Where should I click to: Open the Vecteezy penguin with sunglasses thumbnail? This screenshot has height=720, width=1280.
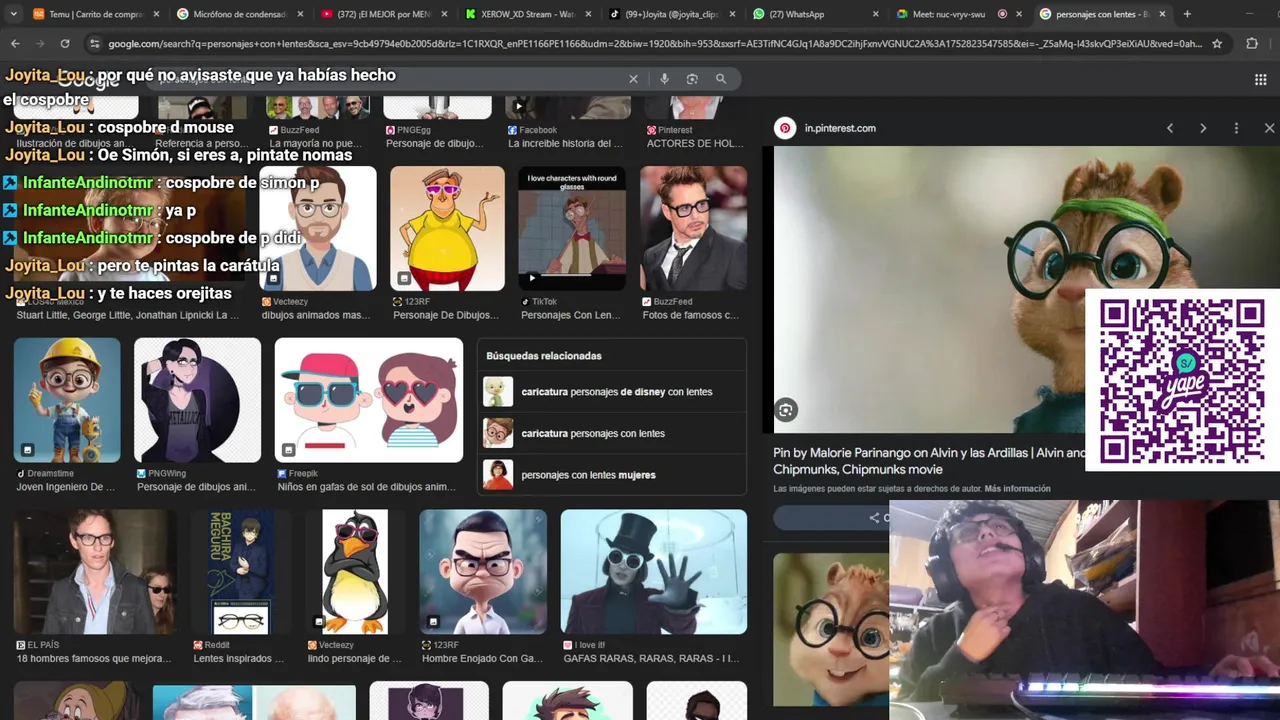(354, 572)
